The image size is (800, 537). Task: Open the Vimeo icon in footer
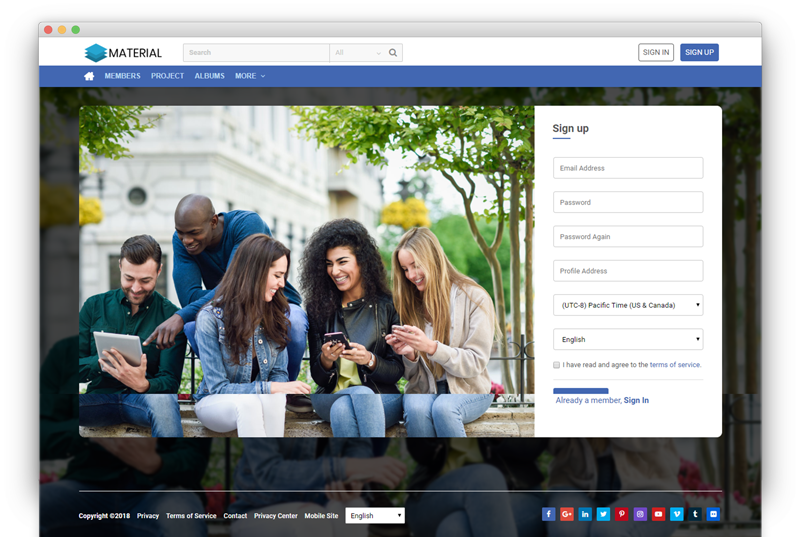click(x=677, y=514)
